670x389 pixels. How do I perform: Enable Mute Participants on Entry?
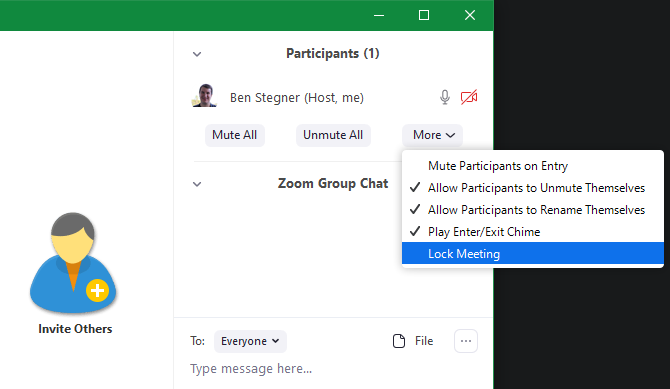pos(532,166)
